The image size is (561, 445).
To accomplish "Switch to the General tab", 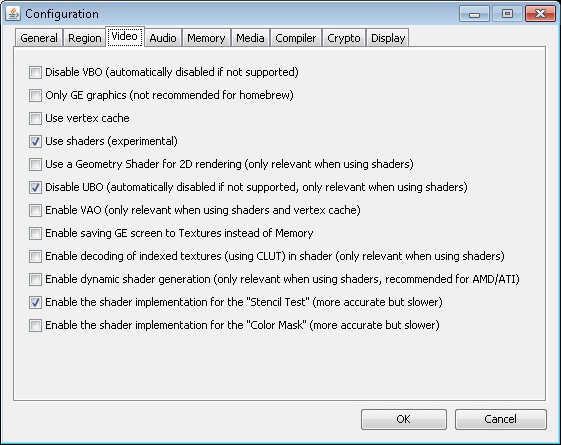I will coord(39,38).
